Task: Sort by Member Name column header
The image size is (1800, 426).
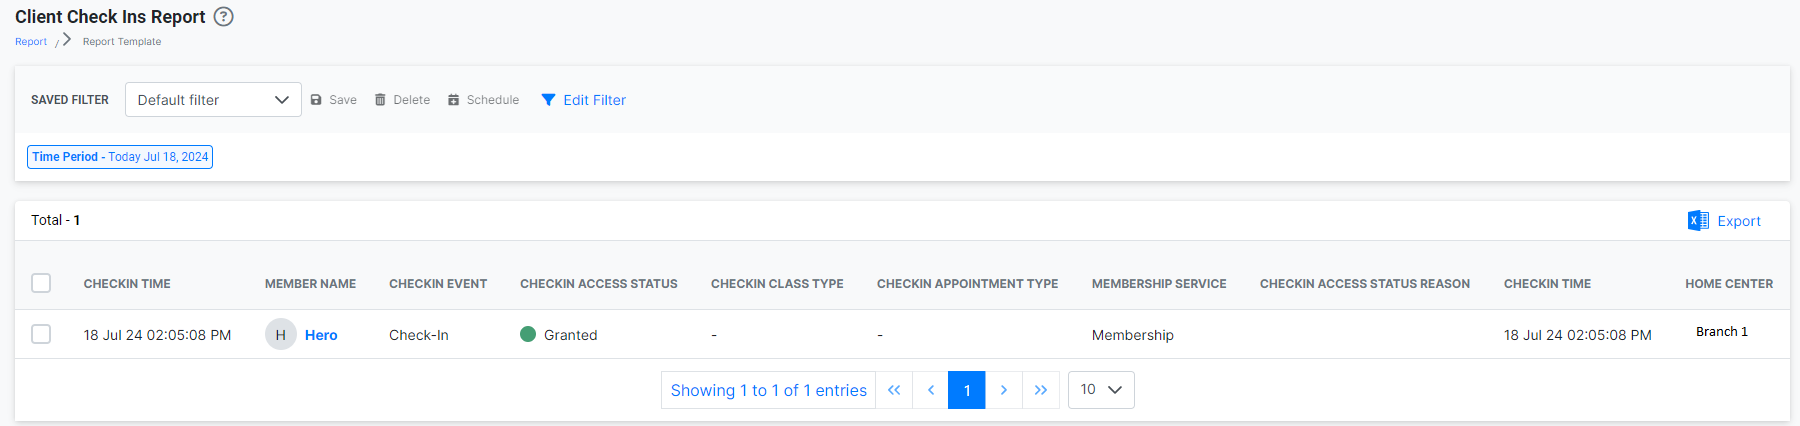Action: point(310,284)
